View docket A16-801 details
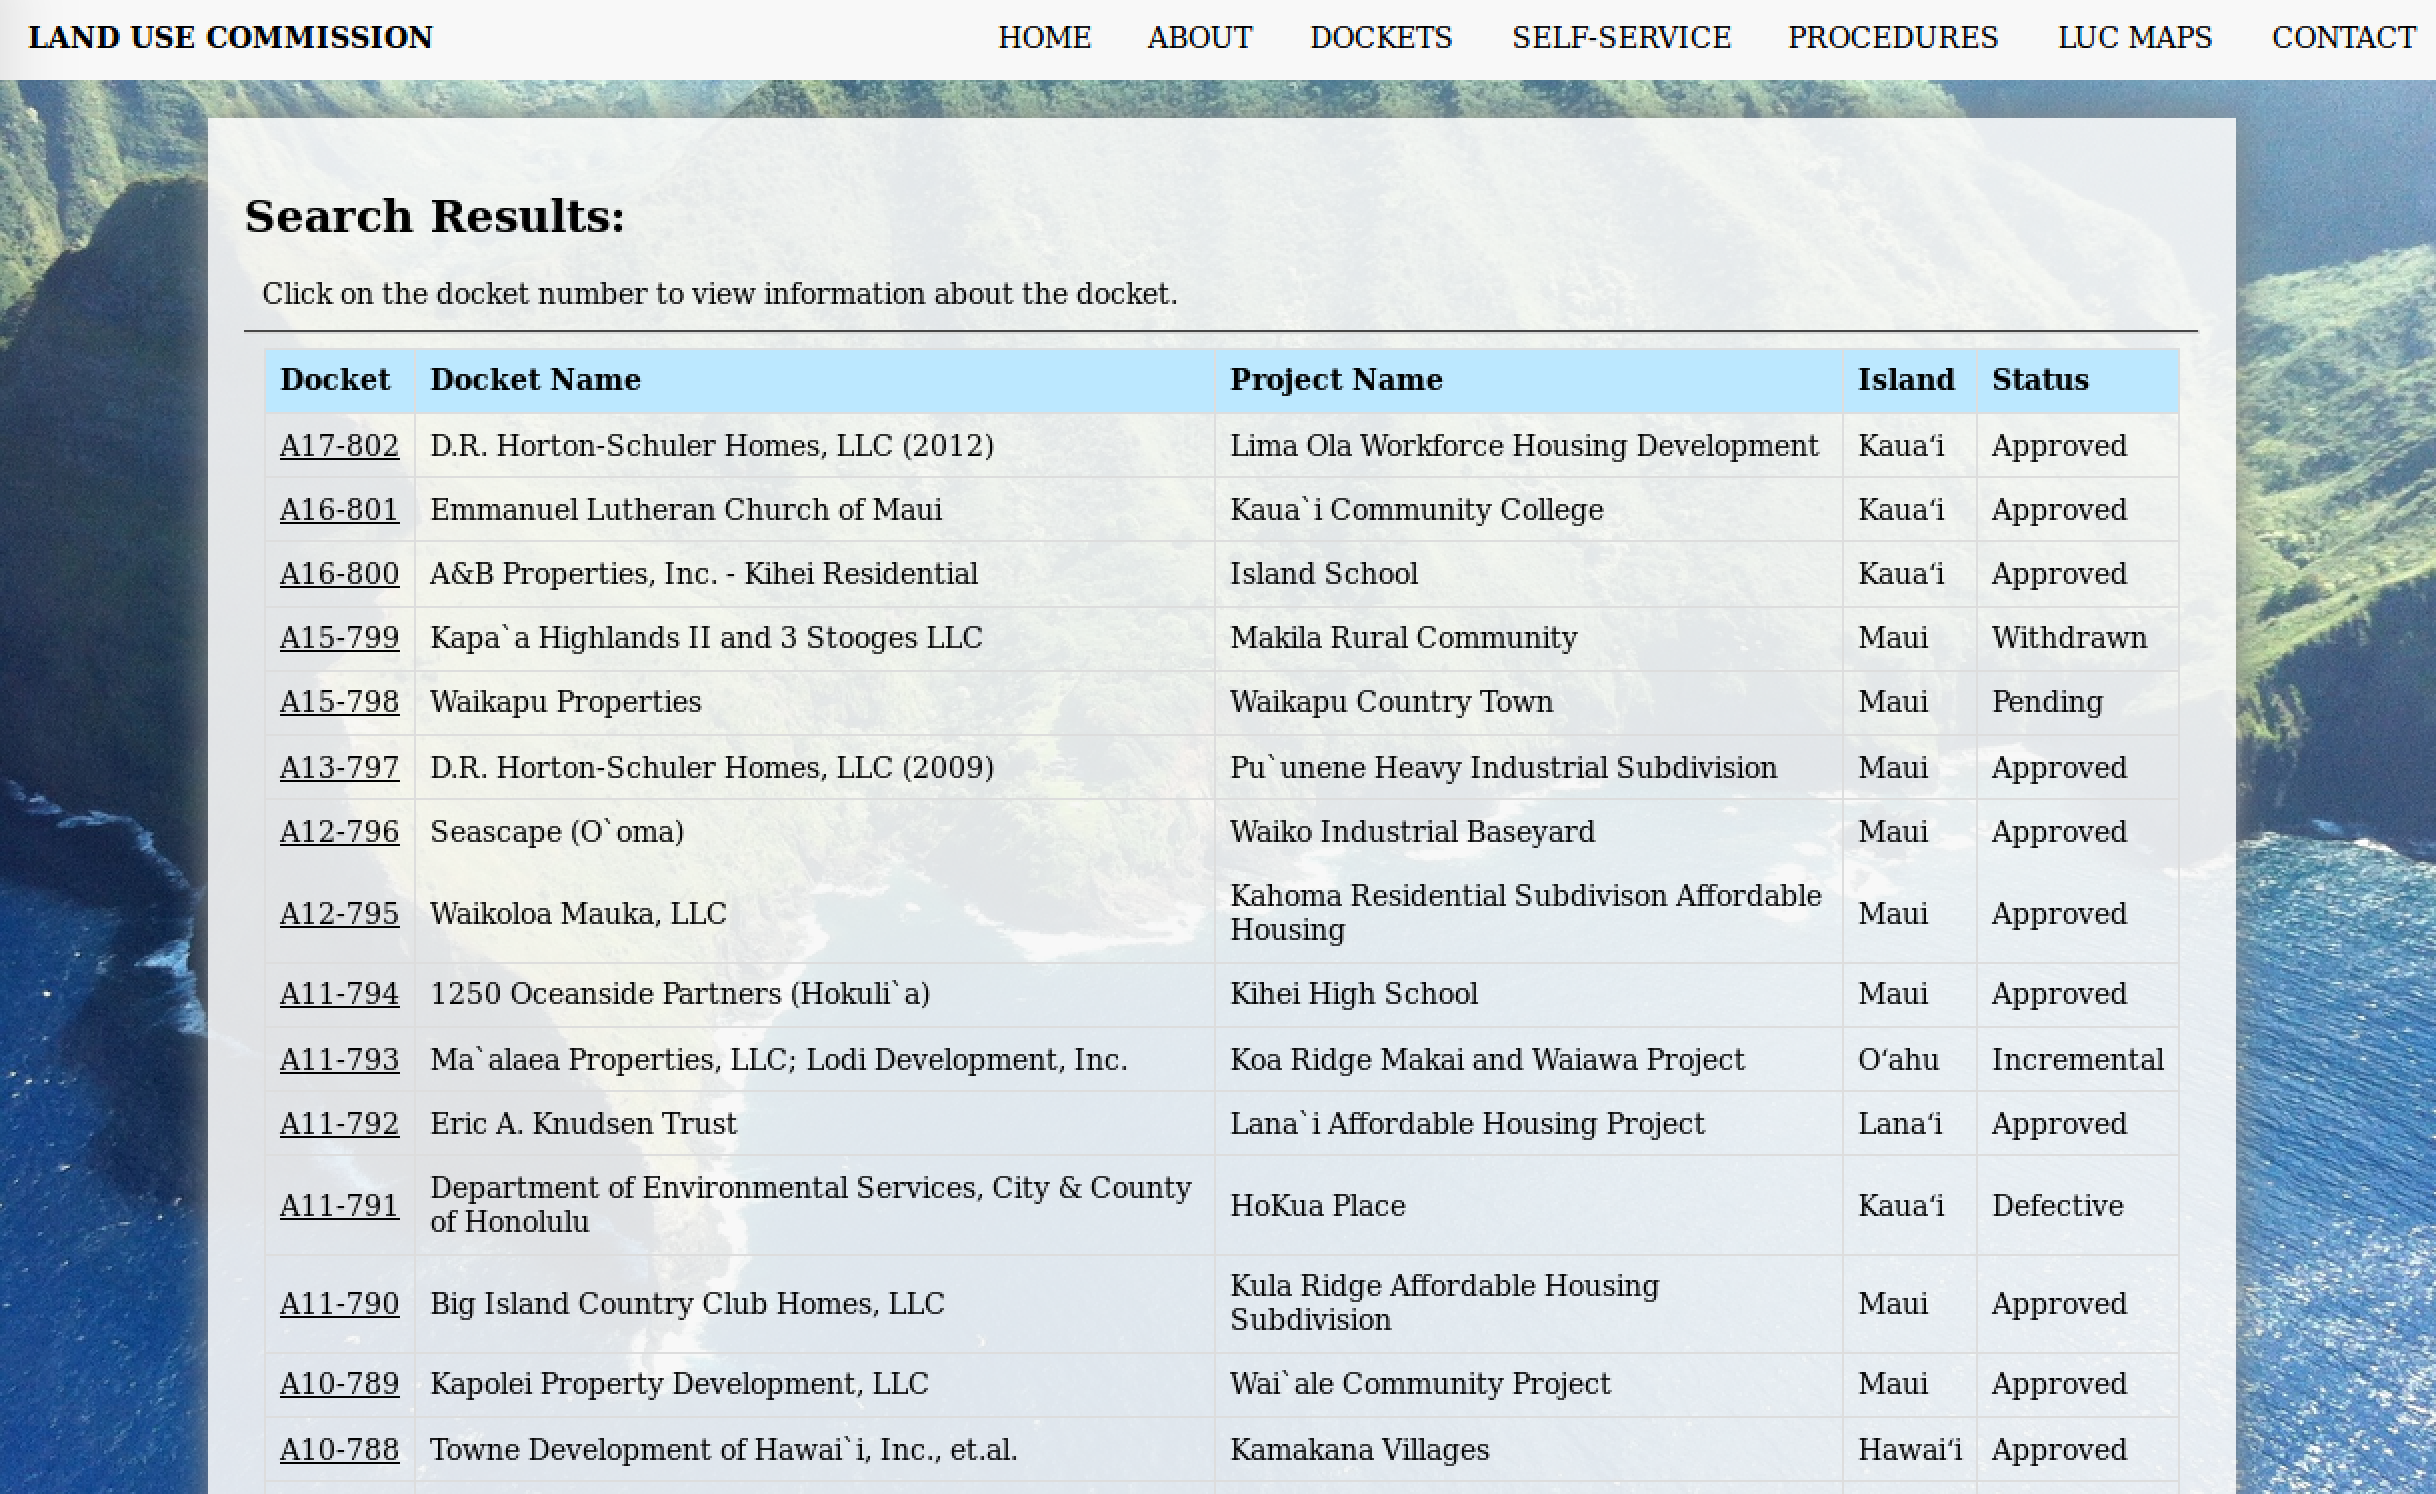Screen dimensions: 2436x1494 (339, 510)
